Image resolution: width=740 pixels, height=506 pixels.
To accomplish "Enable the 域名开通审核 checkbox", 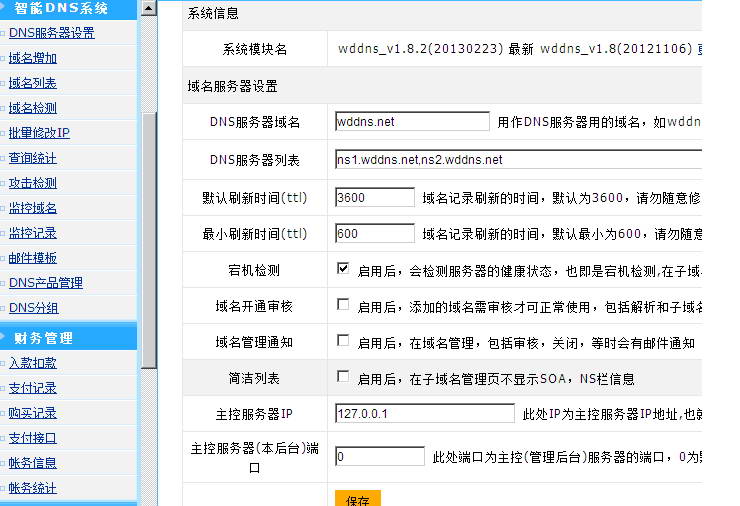I will click(x=343, y=304).
